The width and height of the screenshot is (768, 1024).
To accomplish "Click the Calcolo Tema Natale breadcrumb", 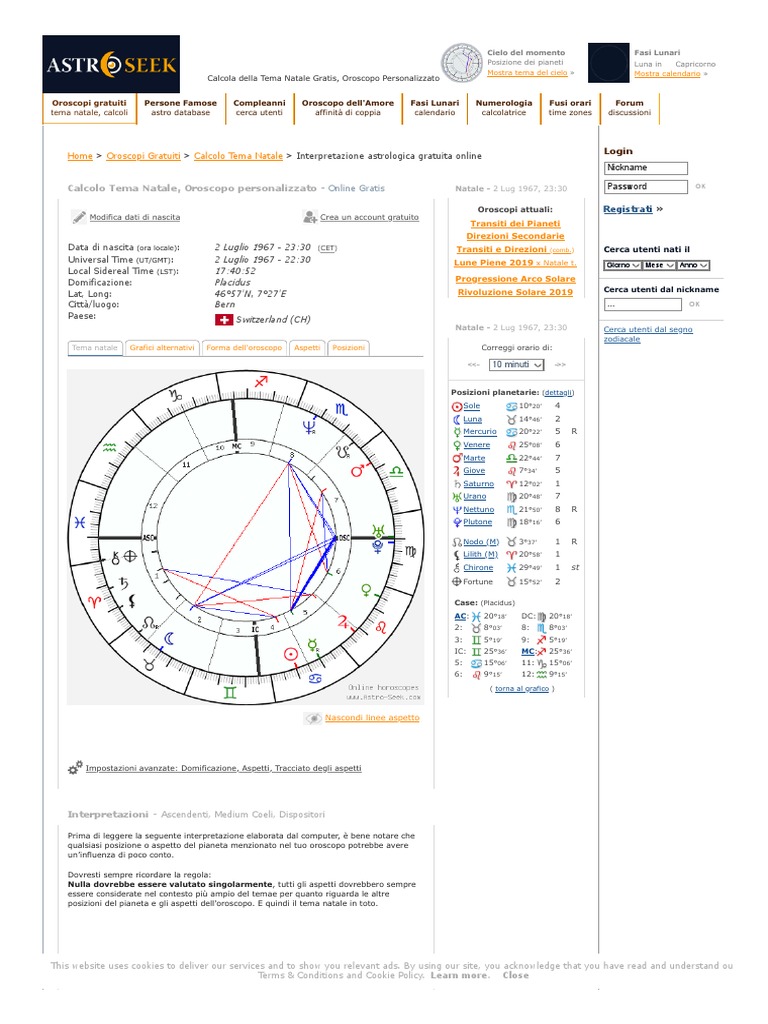I will pyautogui.click(x=238, y=156).
